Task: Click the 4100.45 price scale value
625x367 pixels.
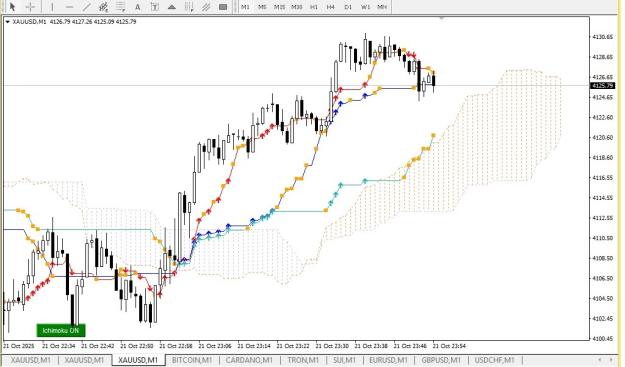Action: click(603, 339)
